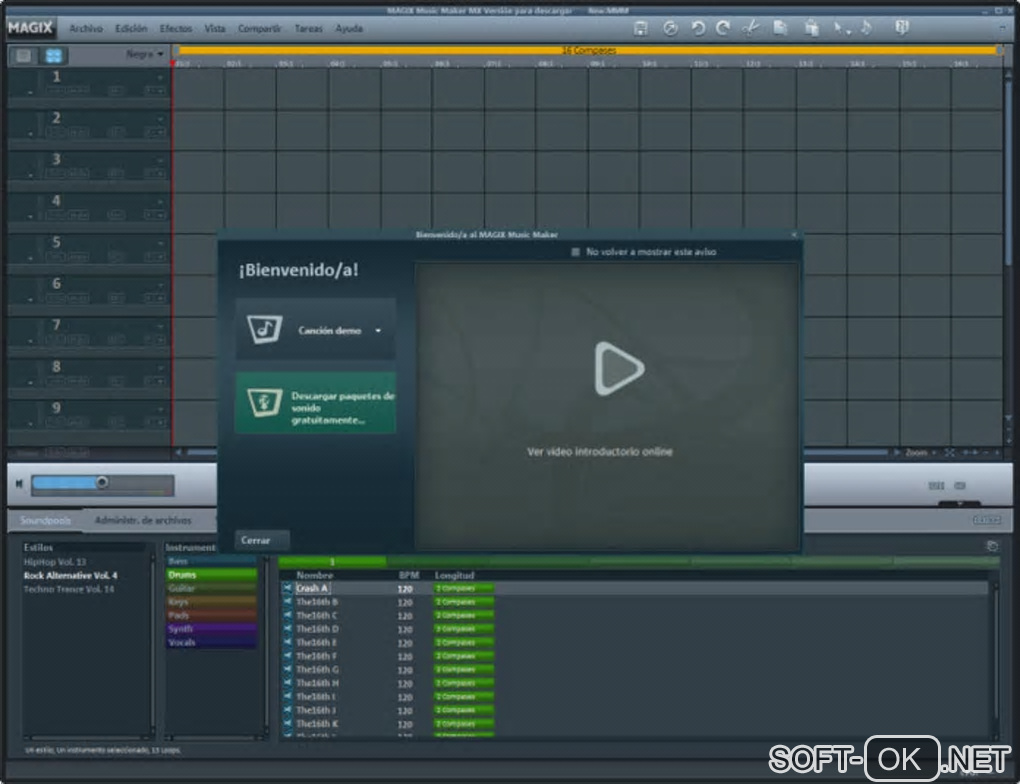Viewport: 1020px width, 784px height.
Task: Open the Zoom dropdown below the arranger
Action: point(920,453)
